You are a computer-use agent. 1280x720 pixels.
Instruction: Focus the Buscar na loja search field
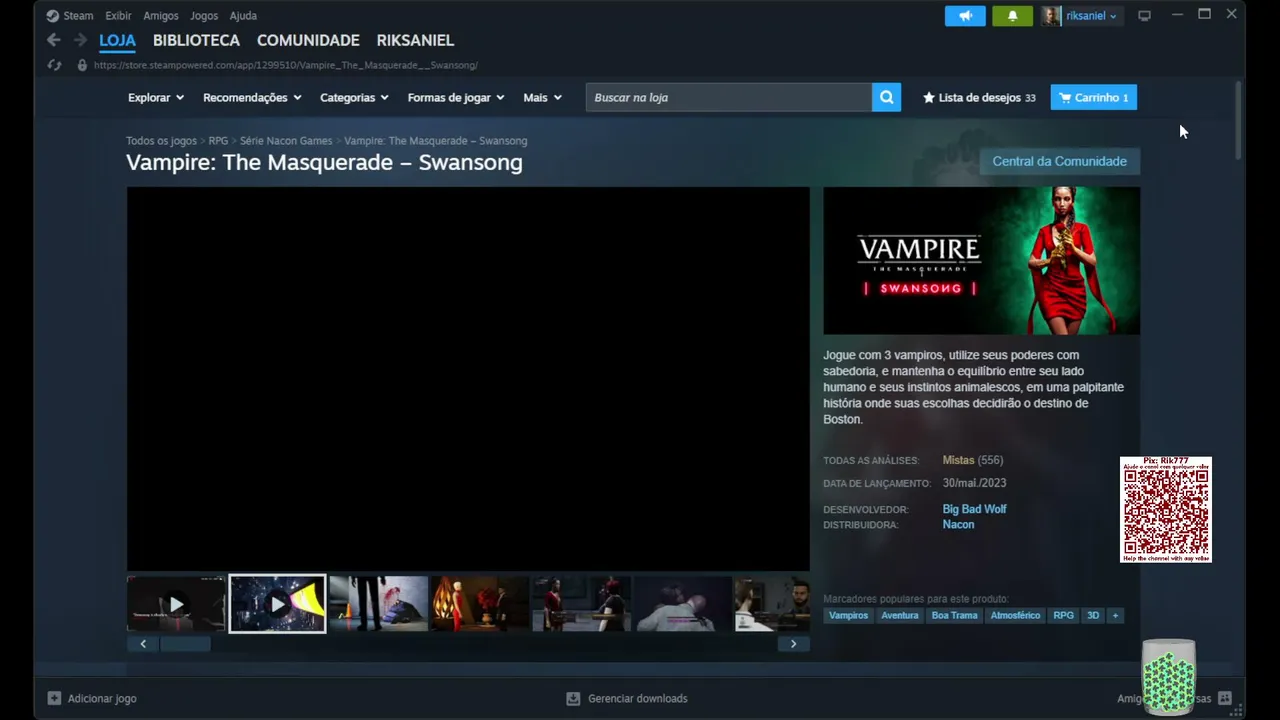point(729,97)
